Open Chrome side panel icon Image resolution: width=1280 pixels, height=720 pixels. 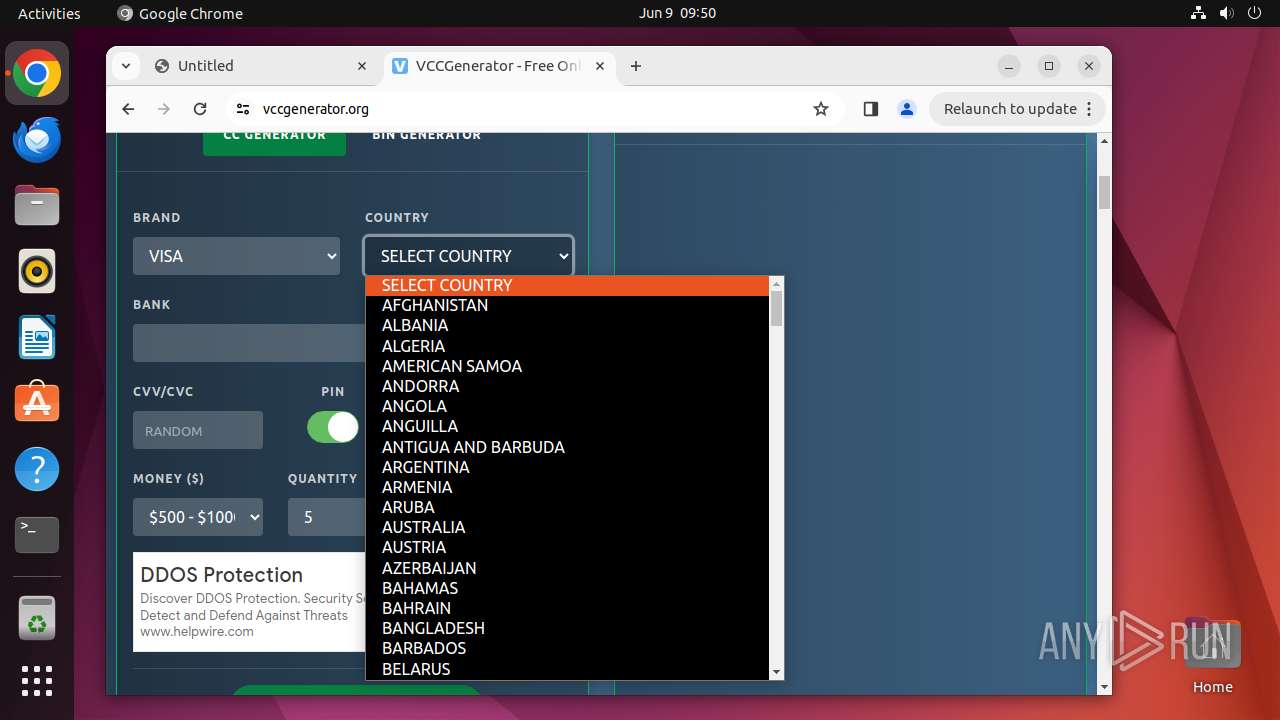[x=870, y=109]
